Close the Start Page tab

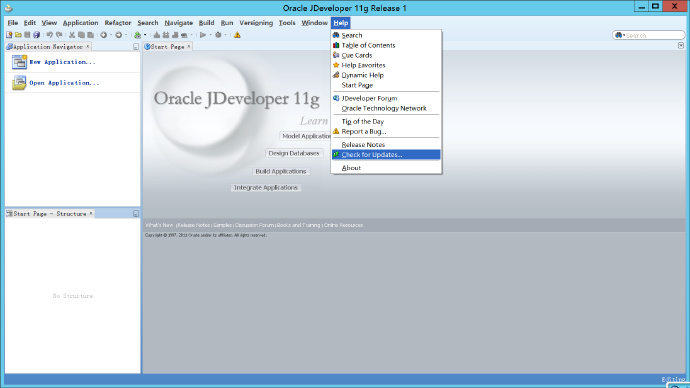point(189,46)
